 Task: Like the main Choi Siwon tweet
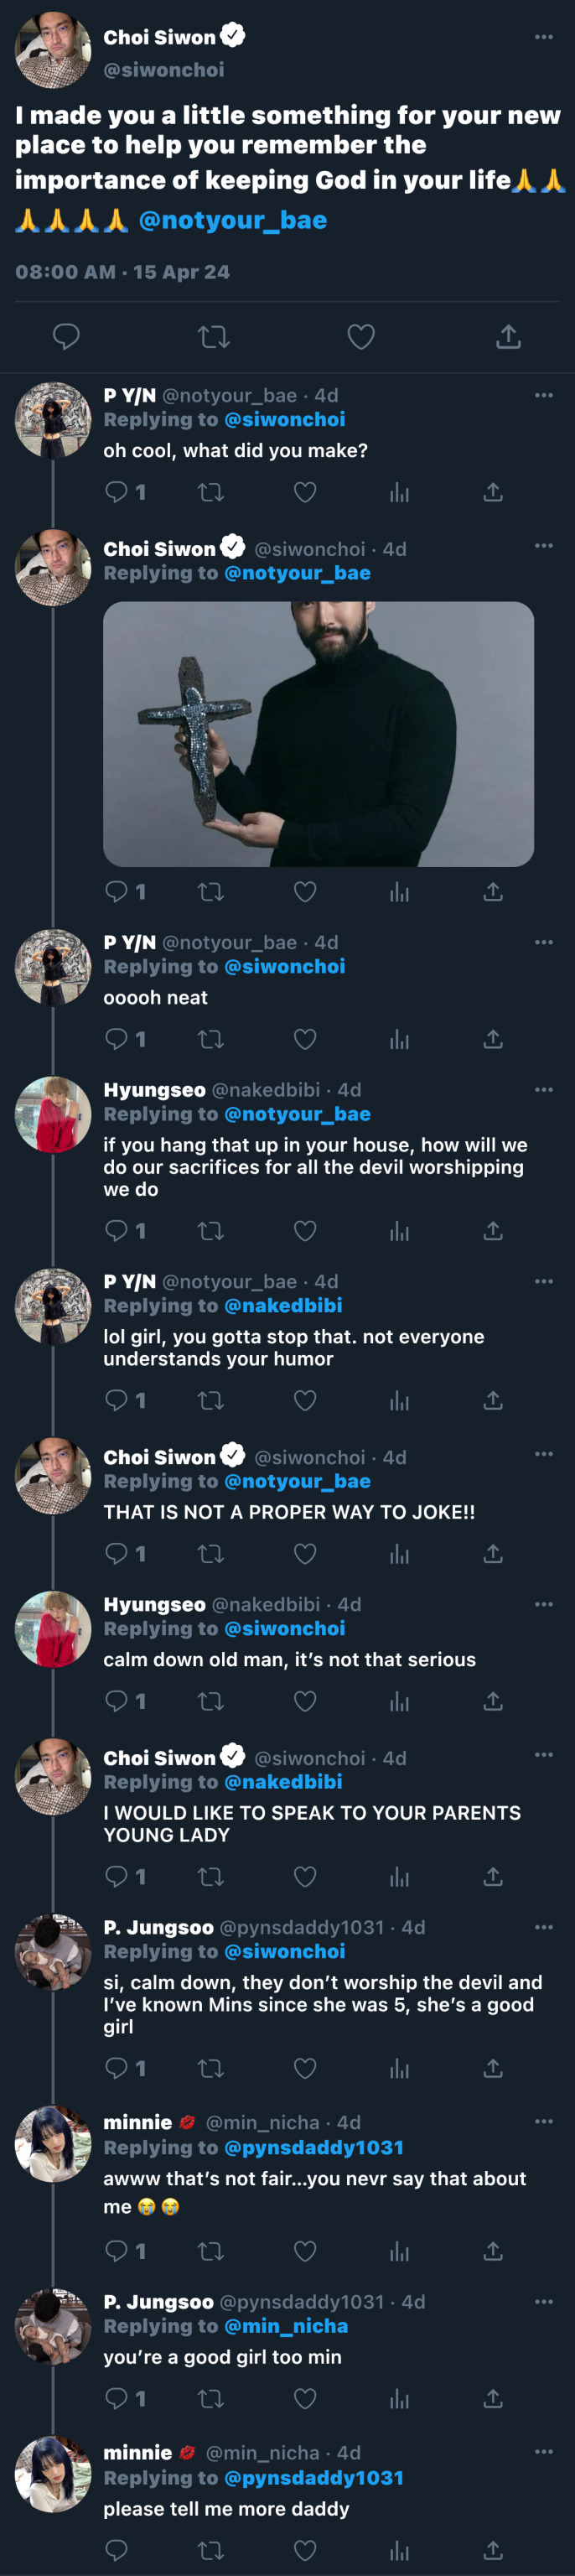361,337
